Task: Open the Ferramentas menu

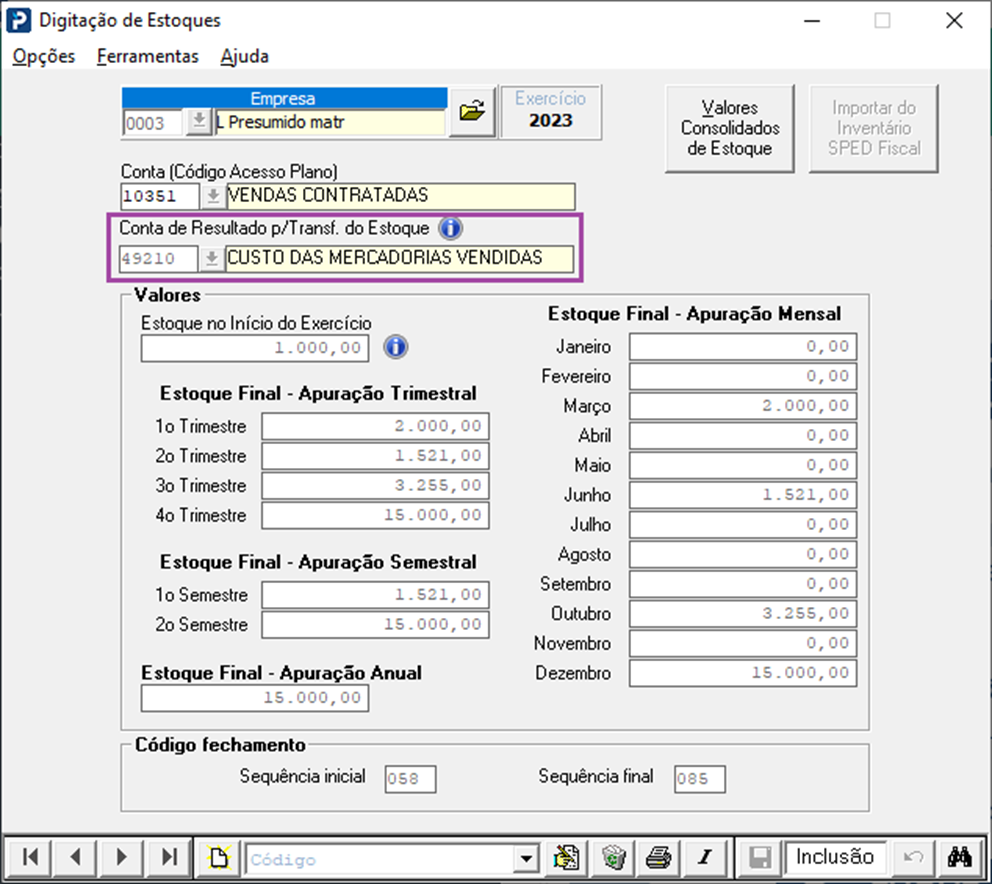Action: [147, 56]
